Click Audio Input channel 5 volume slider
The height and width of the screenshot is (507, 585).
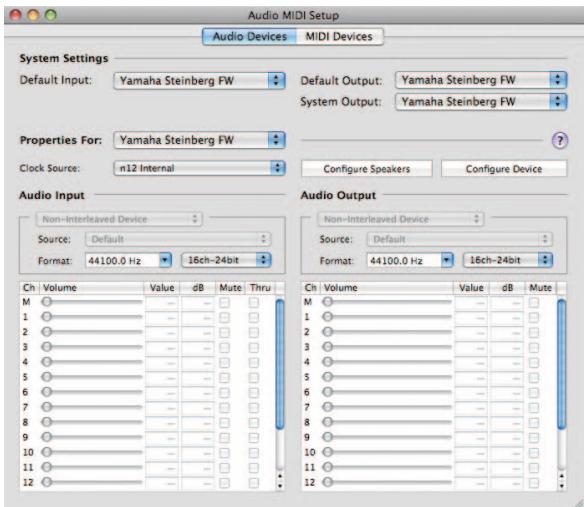(x=92, y=377)
